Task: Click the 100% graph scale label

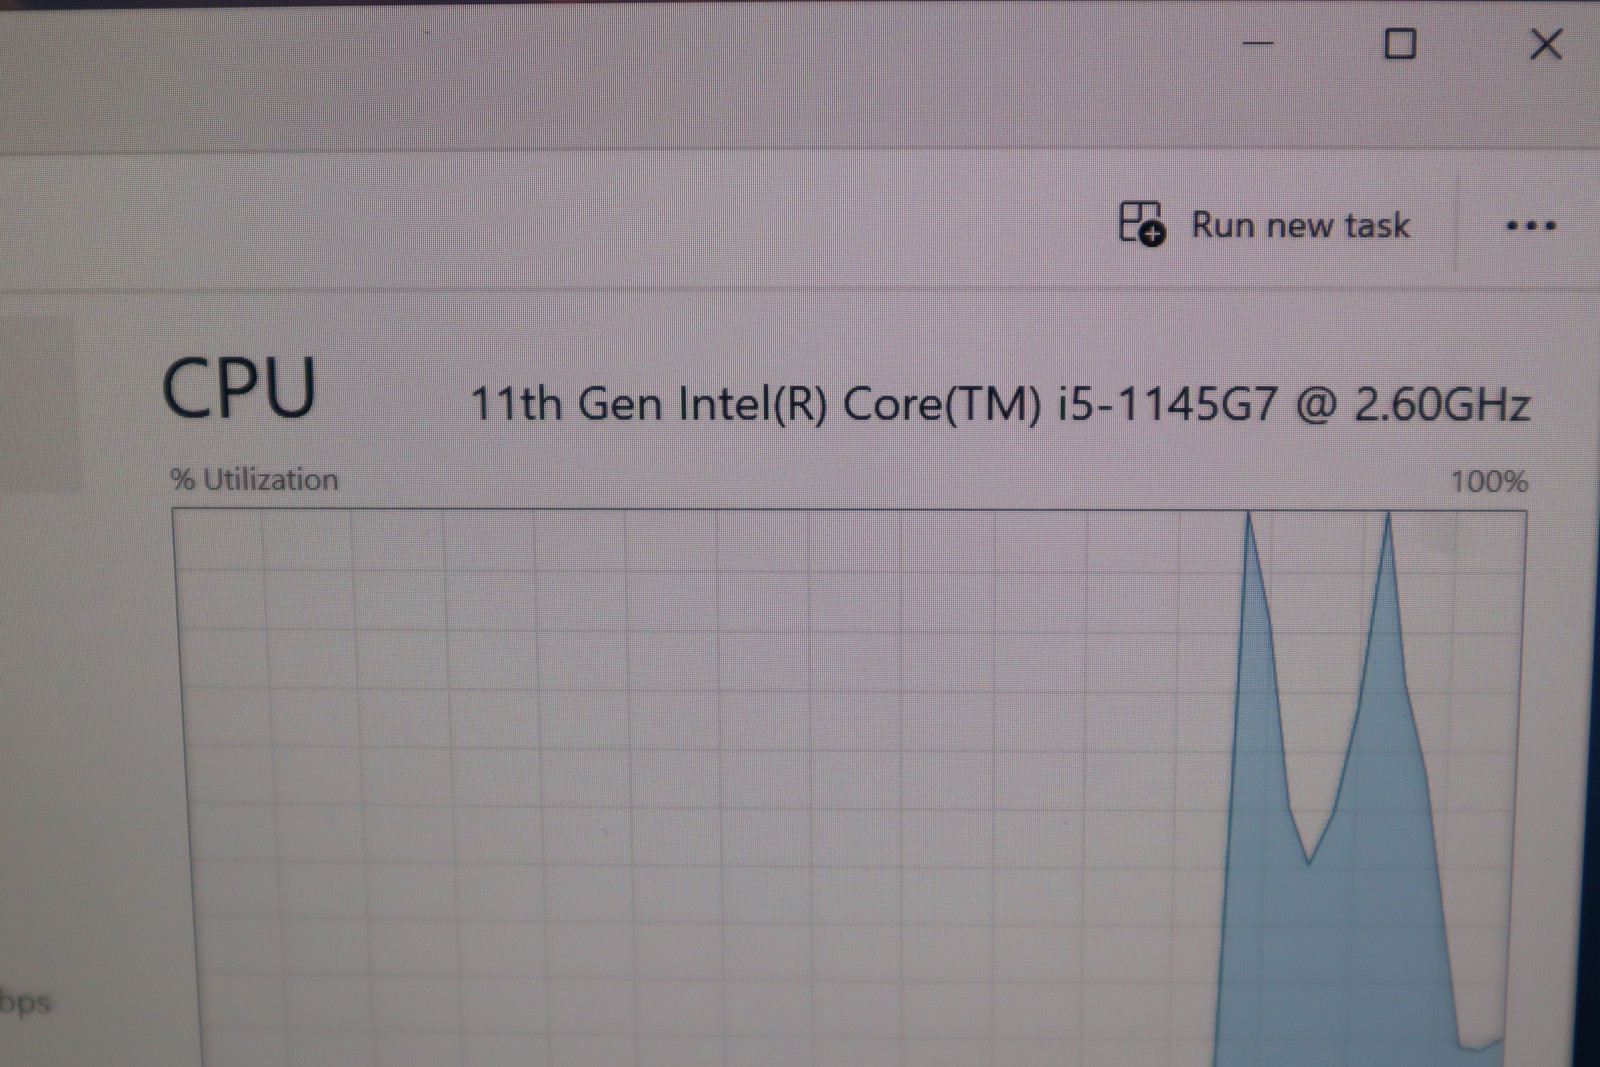Action: (x=1489, y=482)
